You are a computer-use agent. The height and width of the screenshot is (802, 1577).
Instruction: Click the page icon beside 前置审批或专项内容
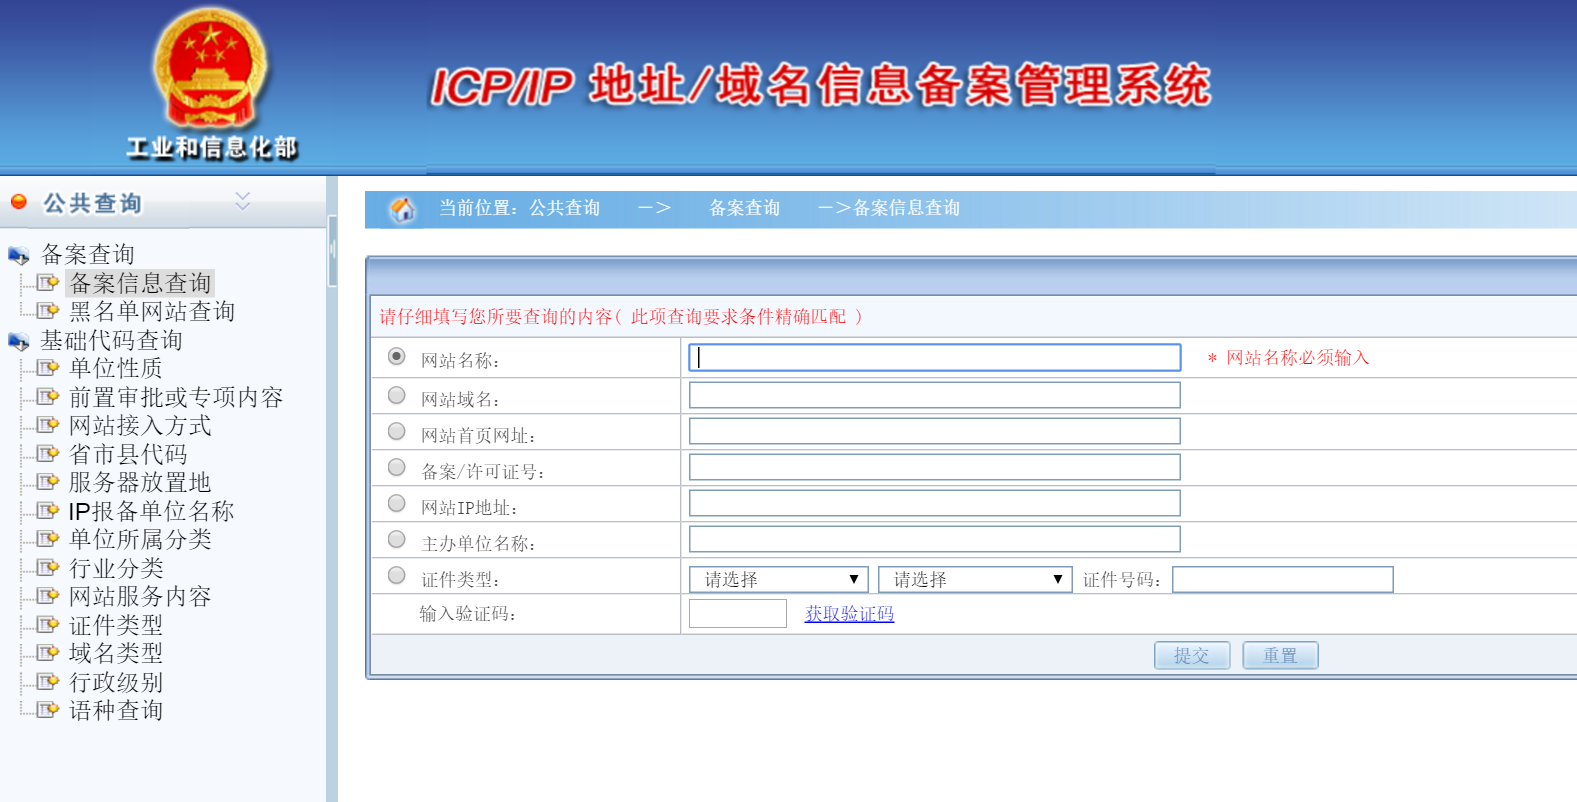(48, 397)
